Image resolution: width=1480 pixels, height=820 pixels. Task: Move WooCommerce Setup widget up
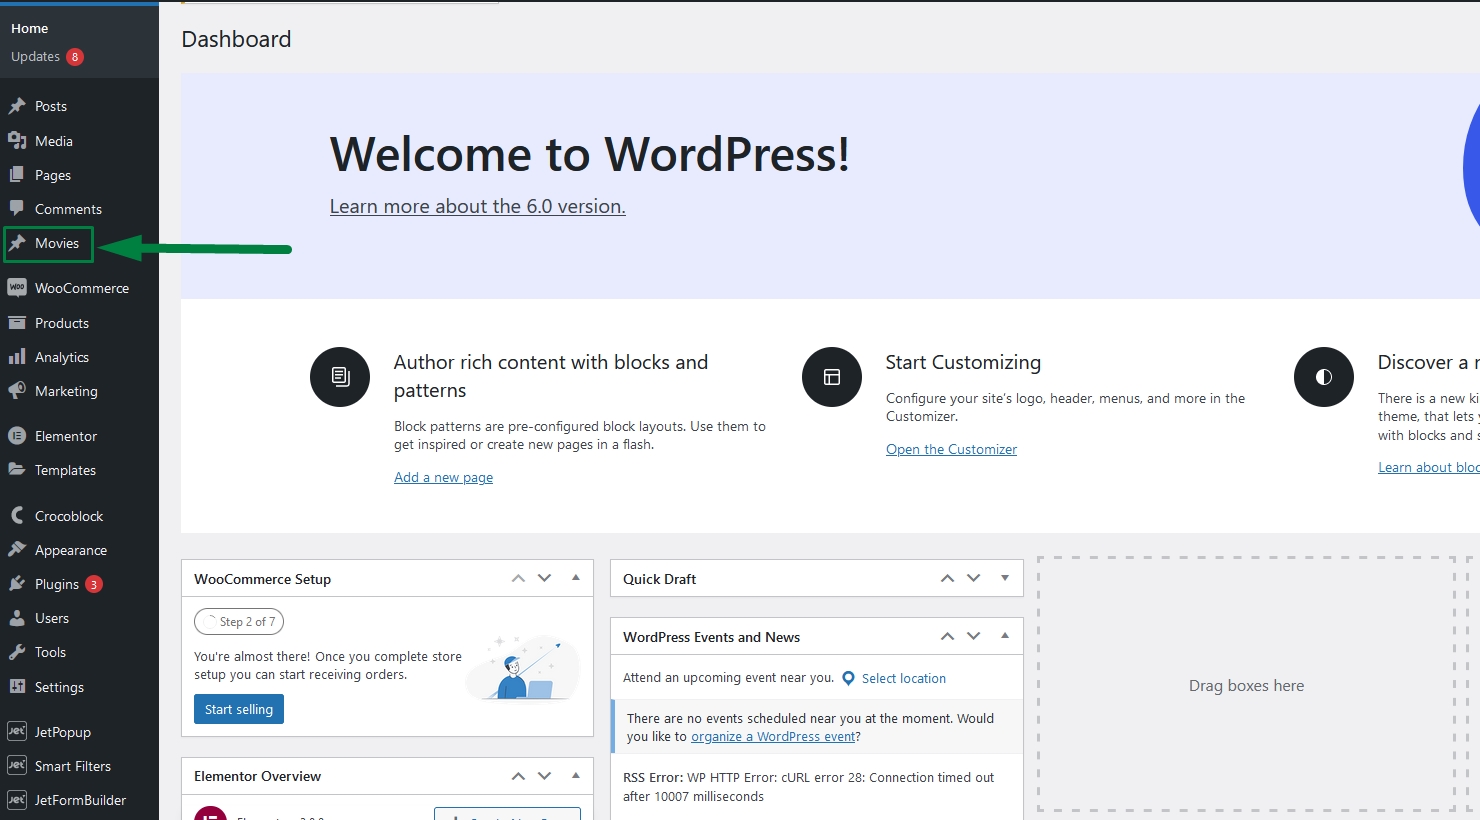tap(518, 578)
